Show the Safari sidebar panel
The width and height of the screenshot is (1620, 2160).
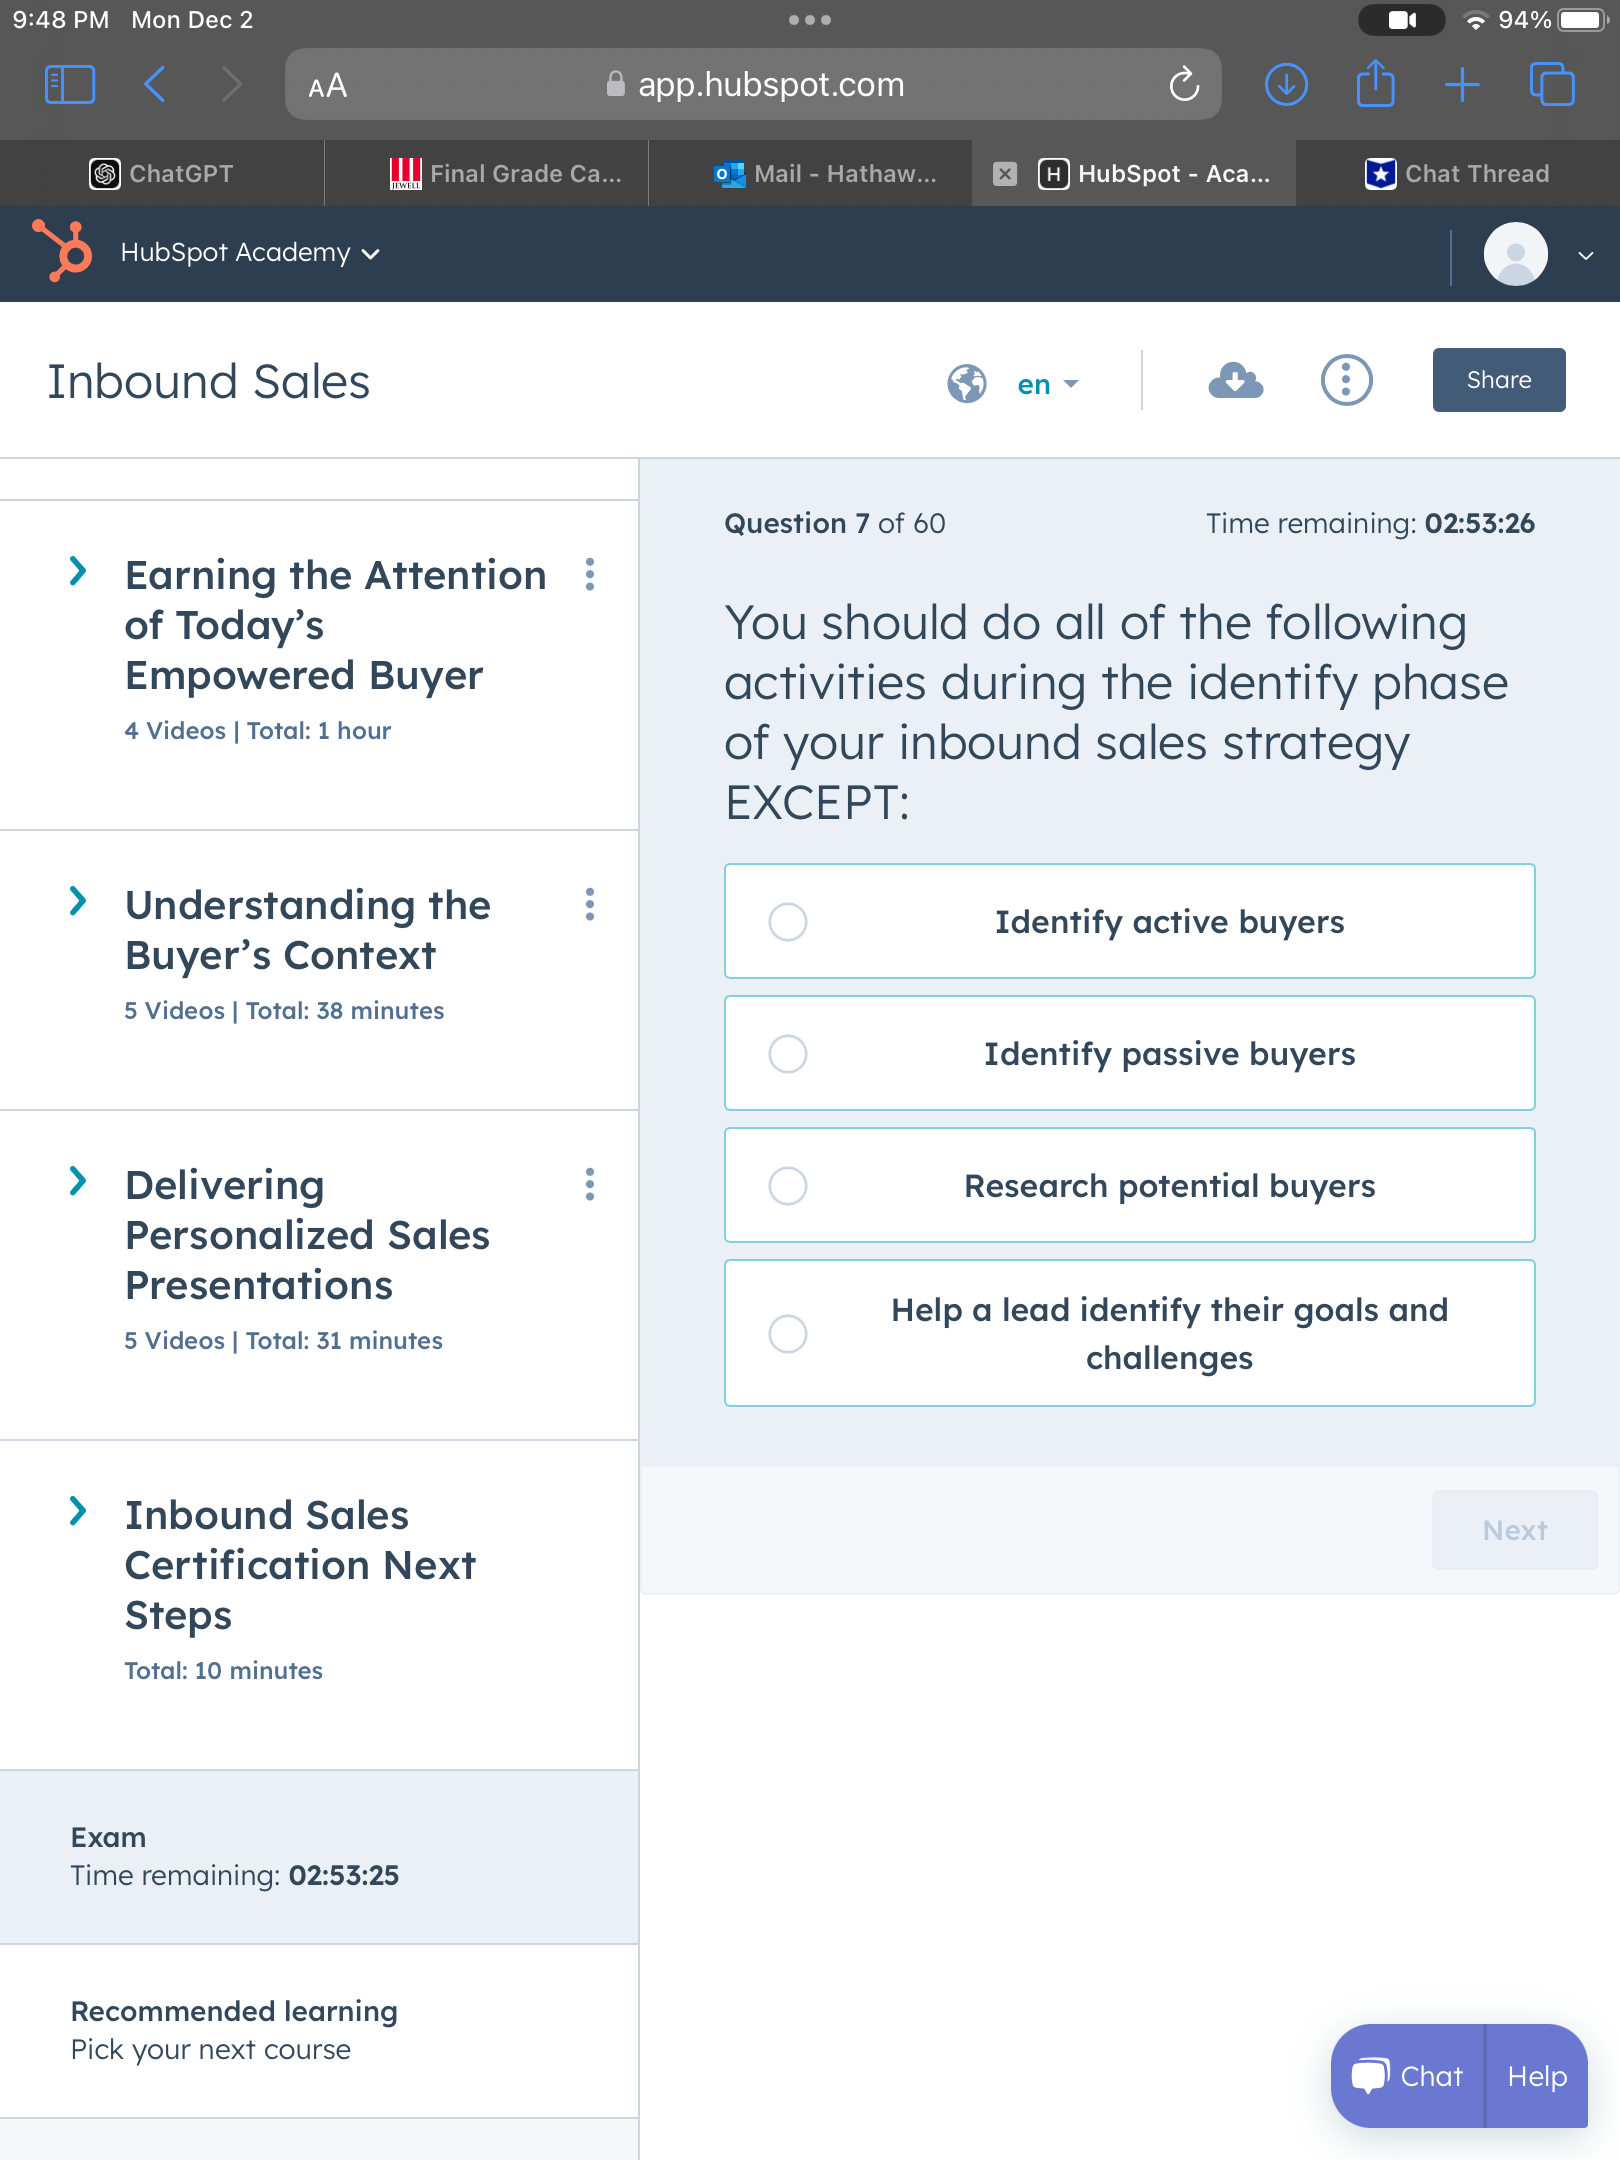[70, 85]
